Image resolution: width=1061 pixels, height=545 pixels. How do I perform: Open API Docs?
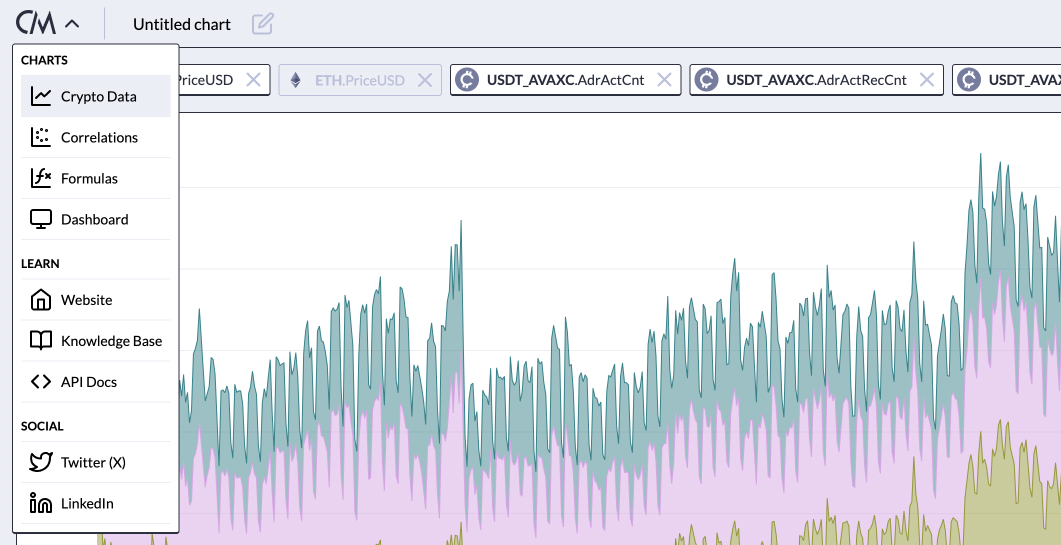pyautogui.click(x=95, y=382)
